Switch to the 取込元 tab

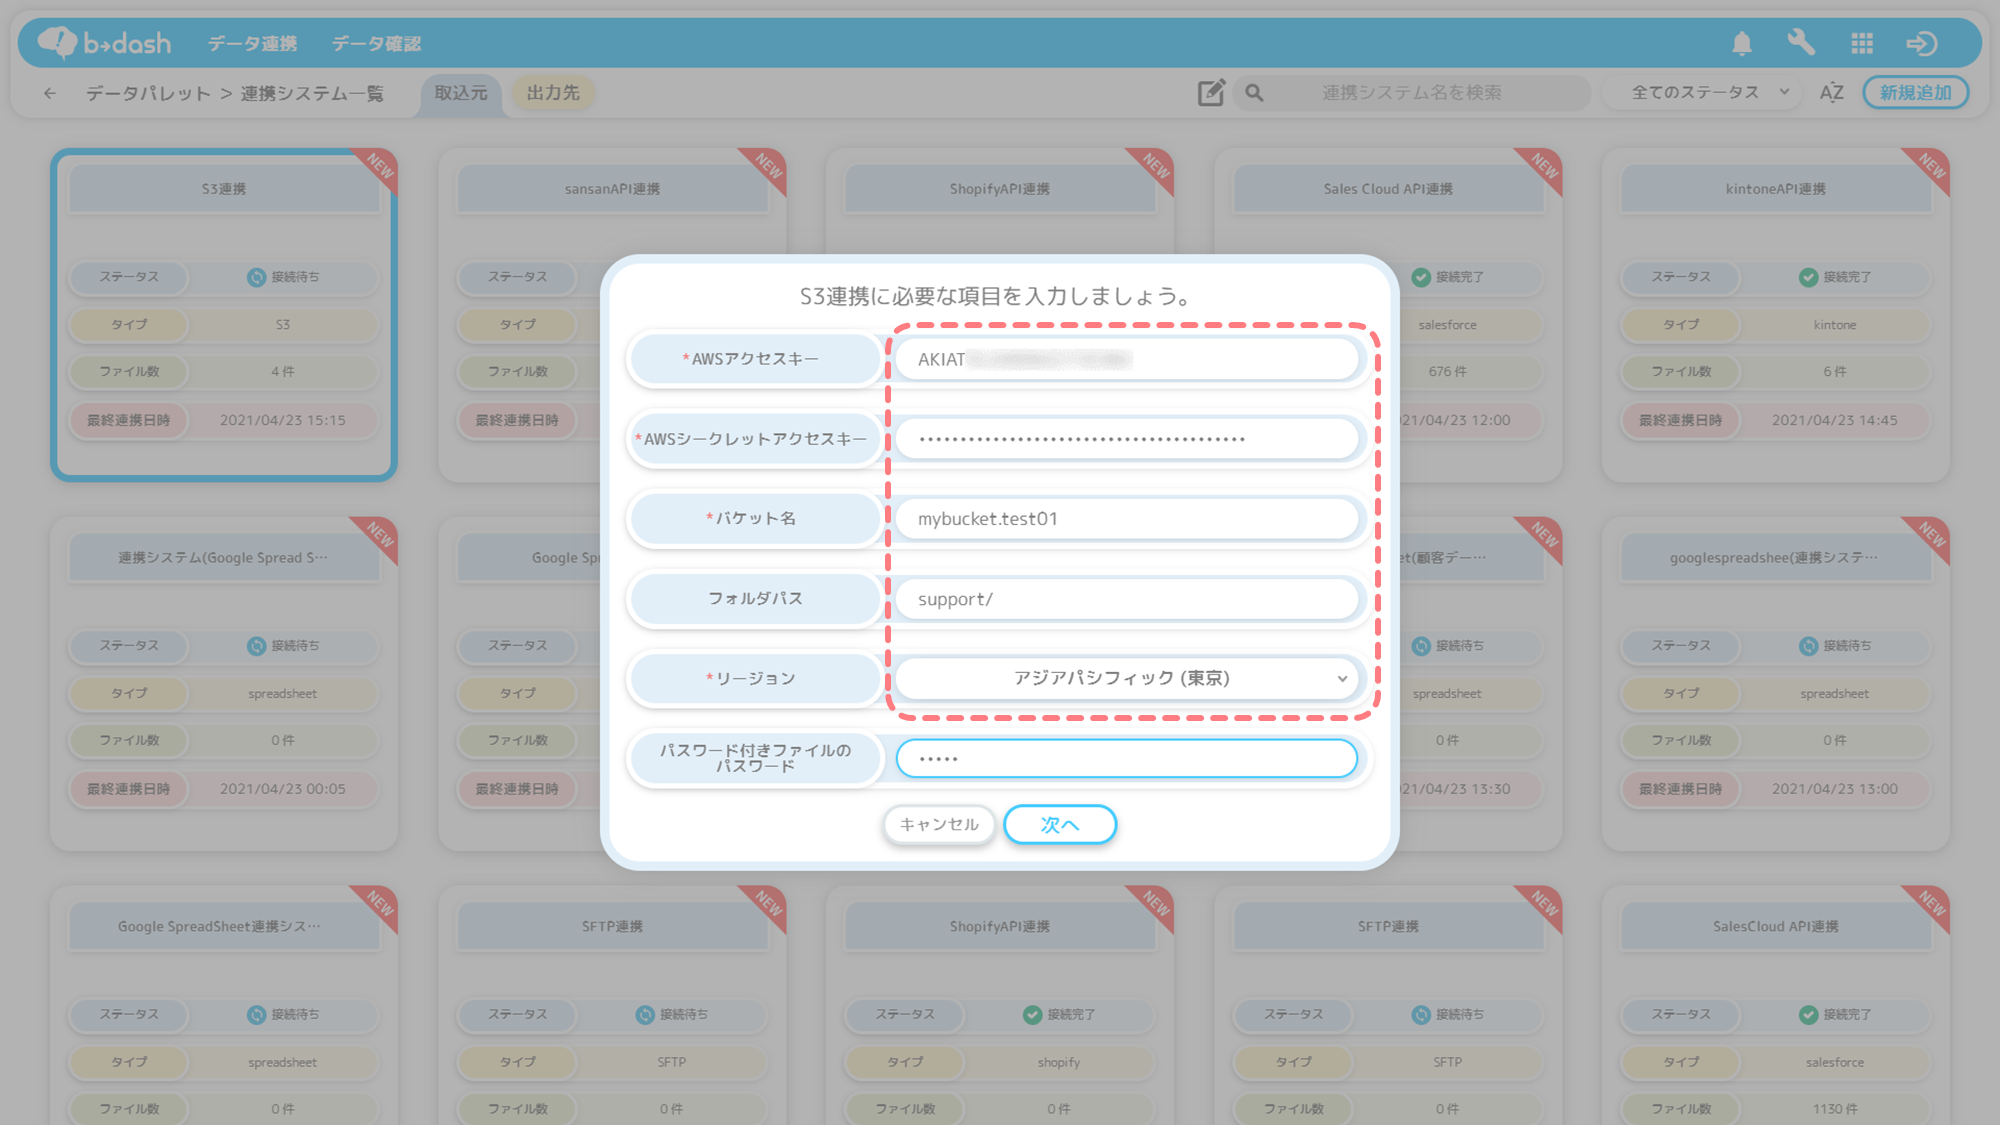coord(461,93)
